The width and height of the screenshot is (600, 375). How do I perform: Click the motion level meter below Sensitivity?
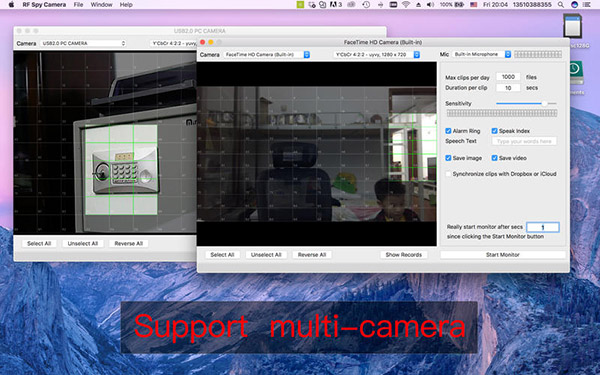pos(502,113)
